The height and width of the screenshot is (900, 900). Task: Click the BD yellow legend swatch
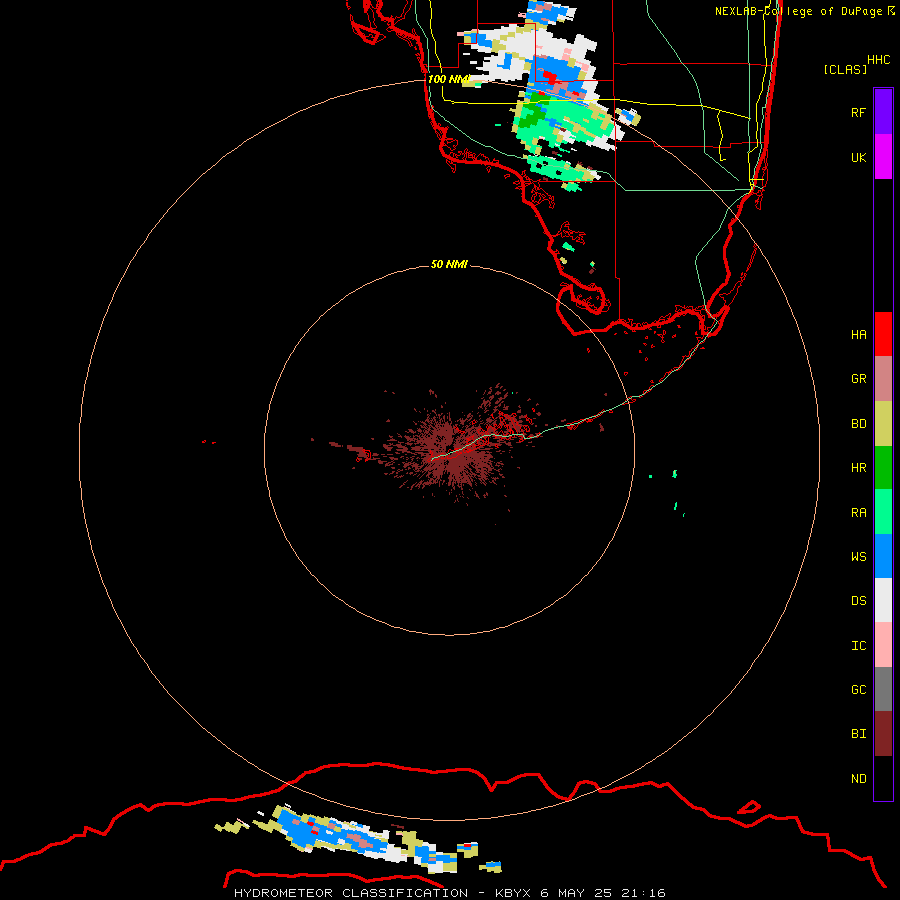tap(883, 424)
